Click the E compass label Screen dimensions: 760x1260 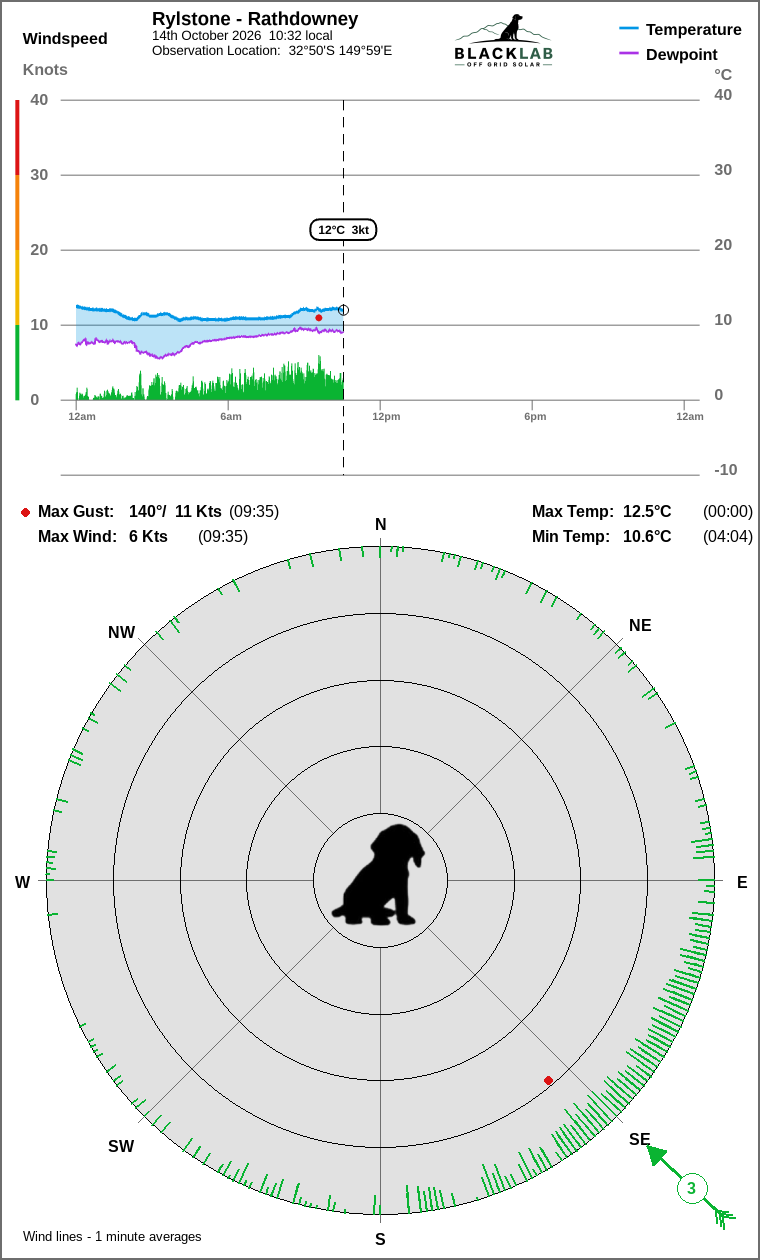click(742, 882)
